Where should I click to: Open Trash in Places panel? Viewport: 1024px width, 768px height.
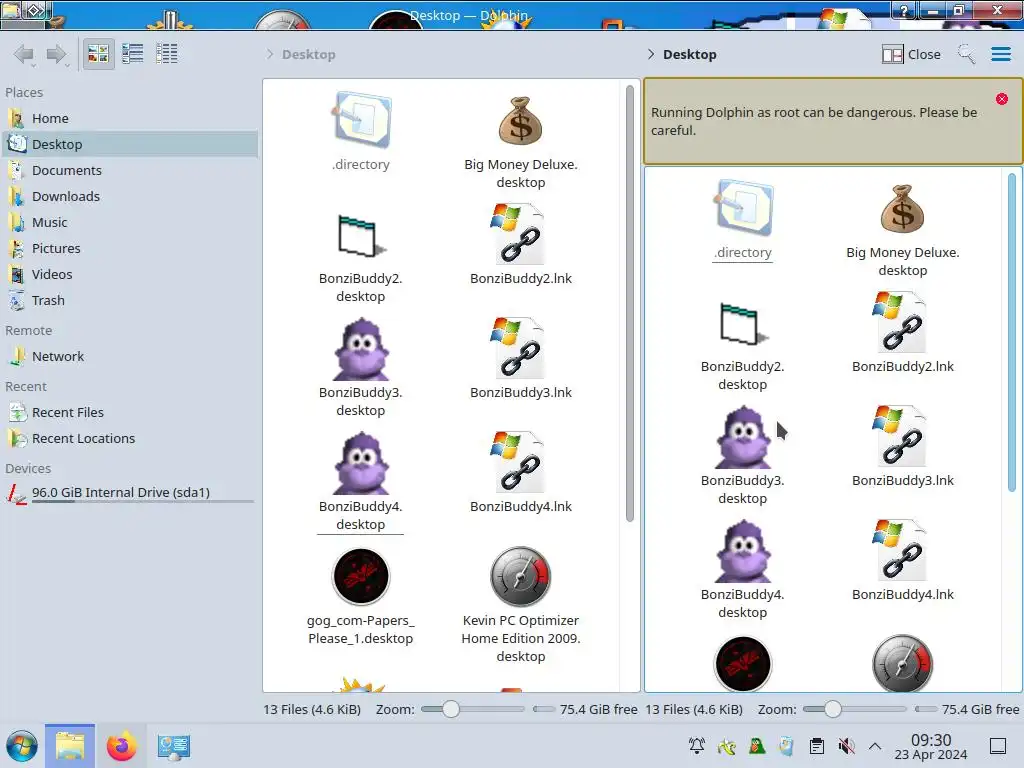click(x=130, y=301)
